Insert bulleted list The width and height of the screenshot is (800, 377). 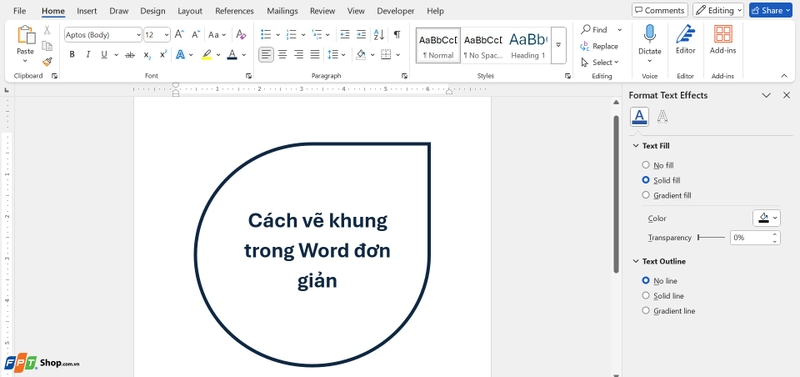tap(266, 35)
